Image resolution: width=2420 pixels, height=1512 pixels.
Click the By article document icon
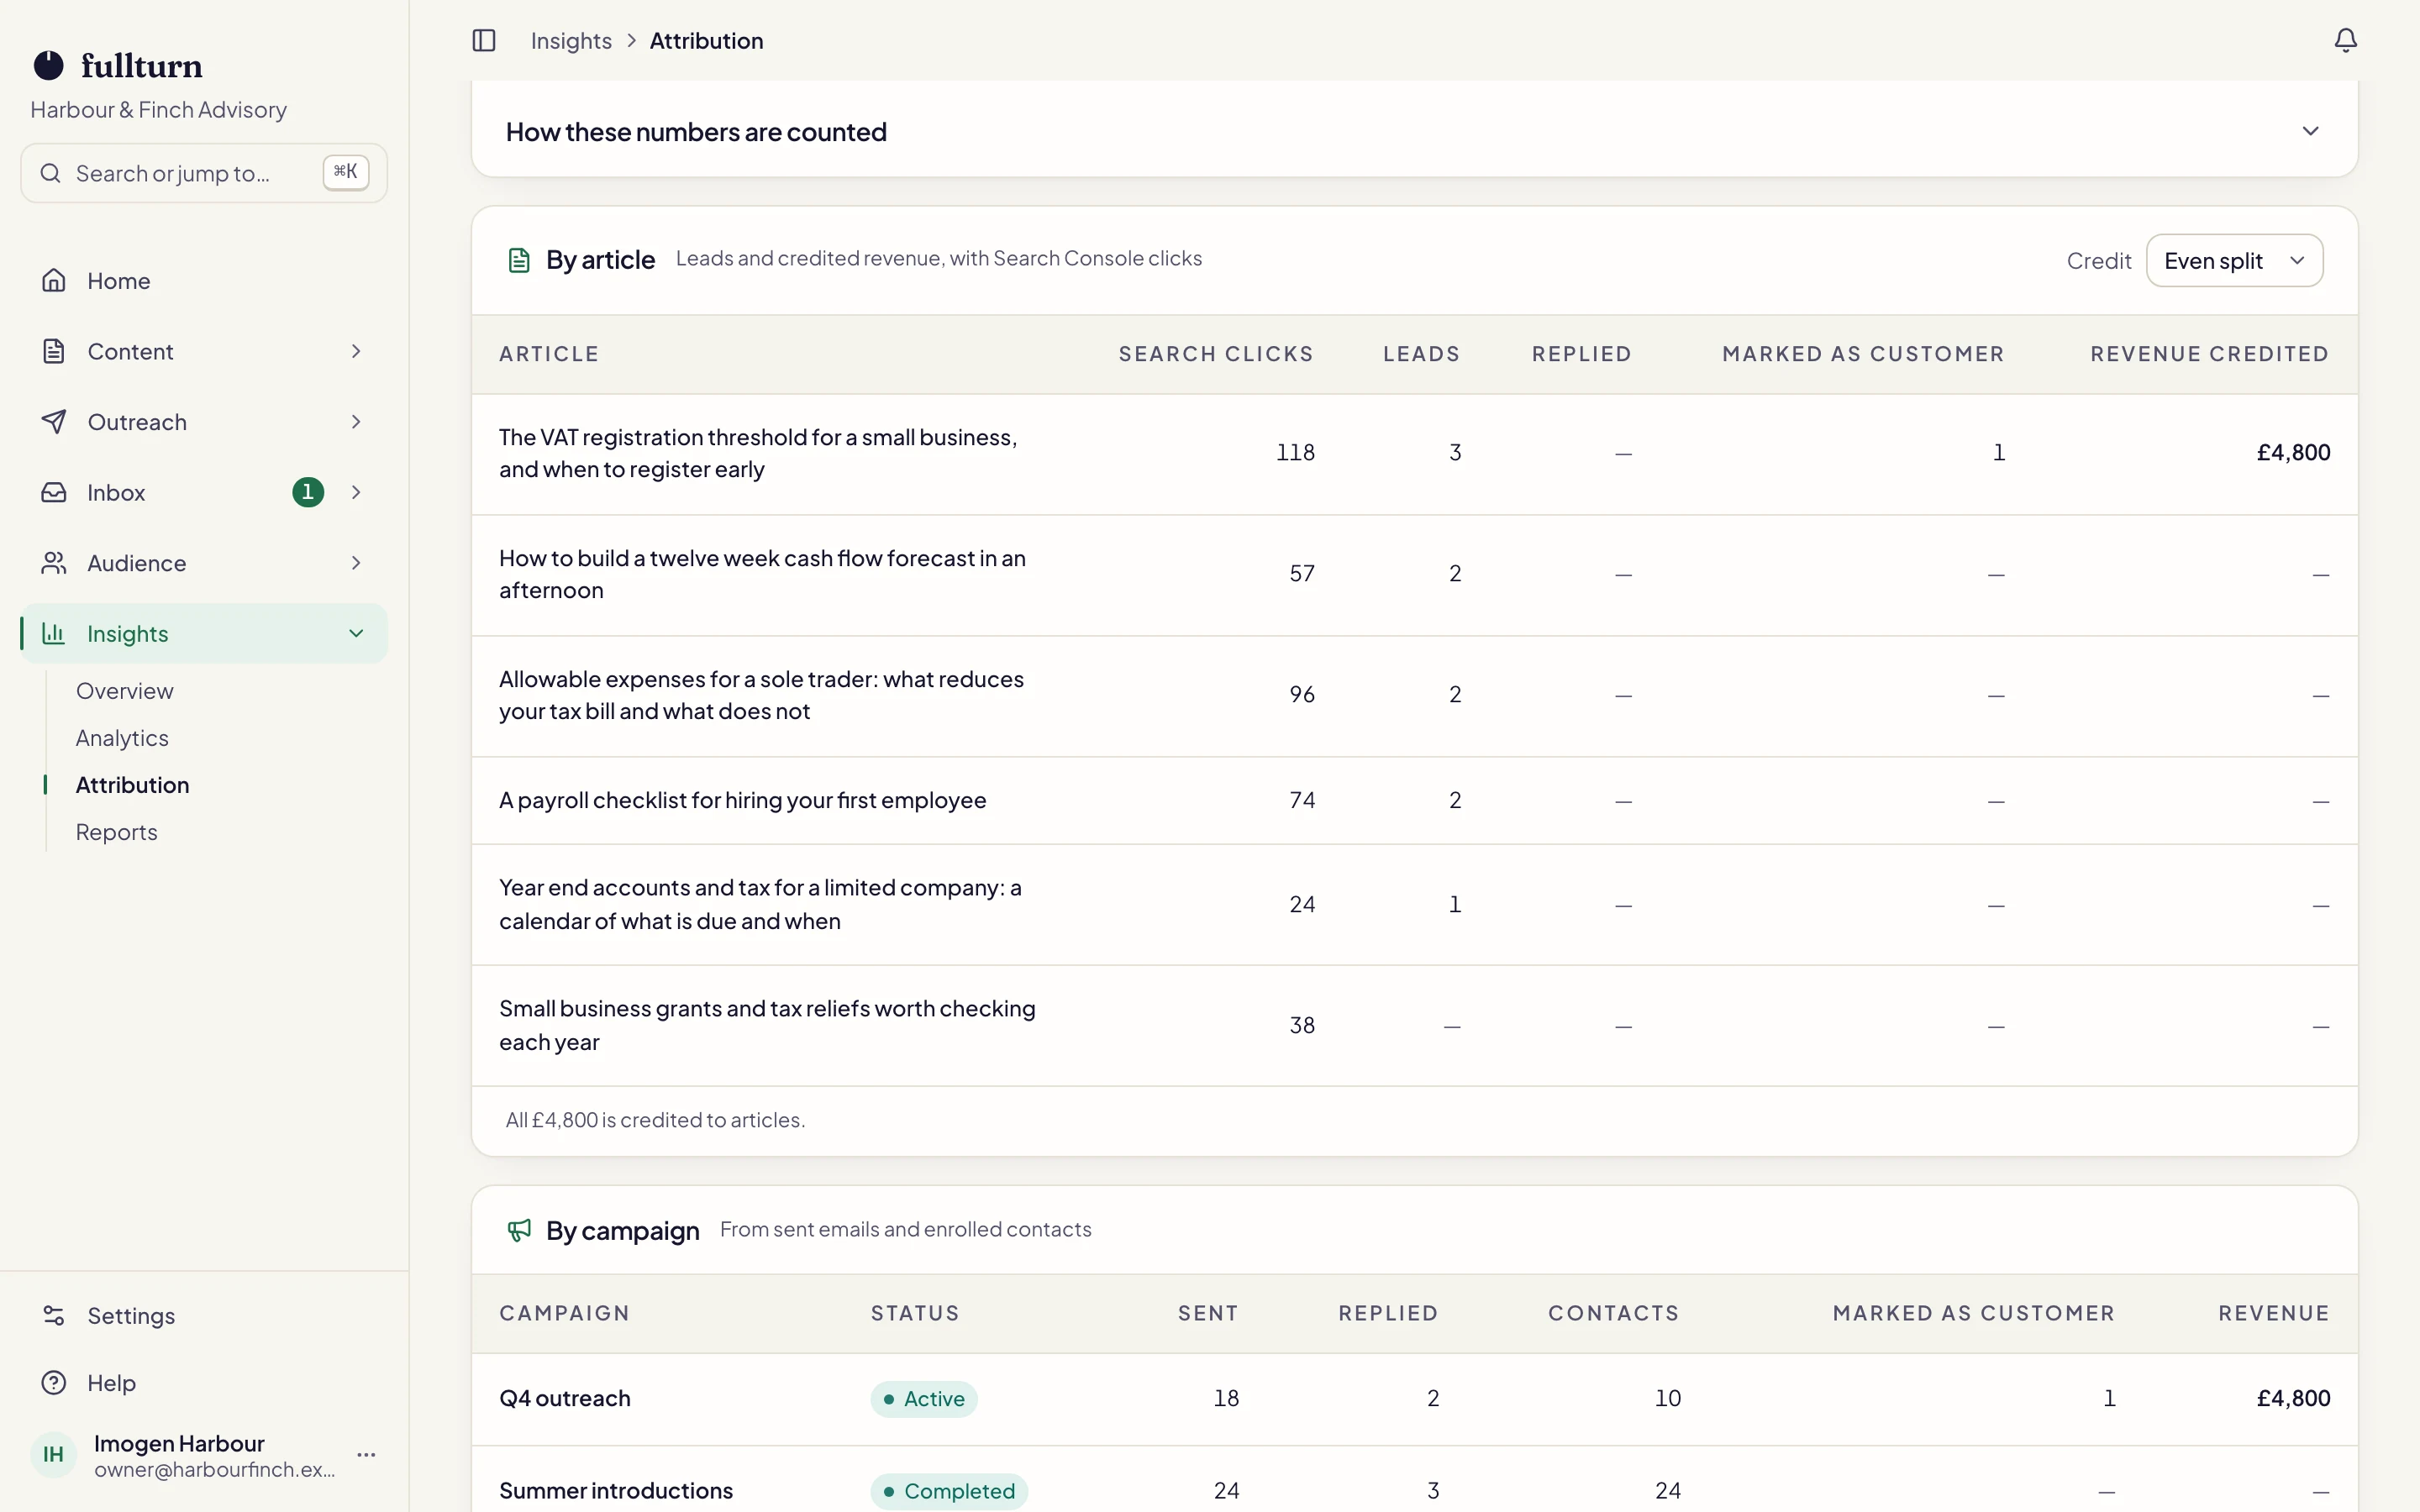[x=519, y=261]
